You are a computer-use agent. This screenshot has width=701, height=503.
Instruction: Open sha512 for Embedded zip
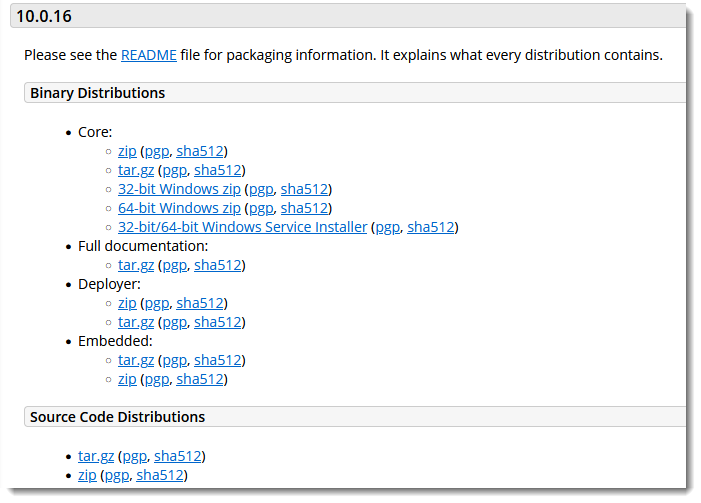(x=200, y=379)
